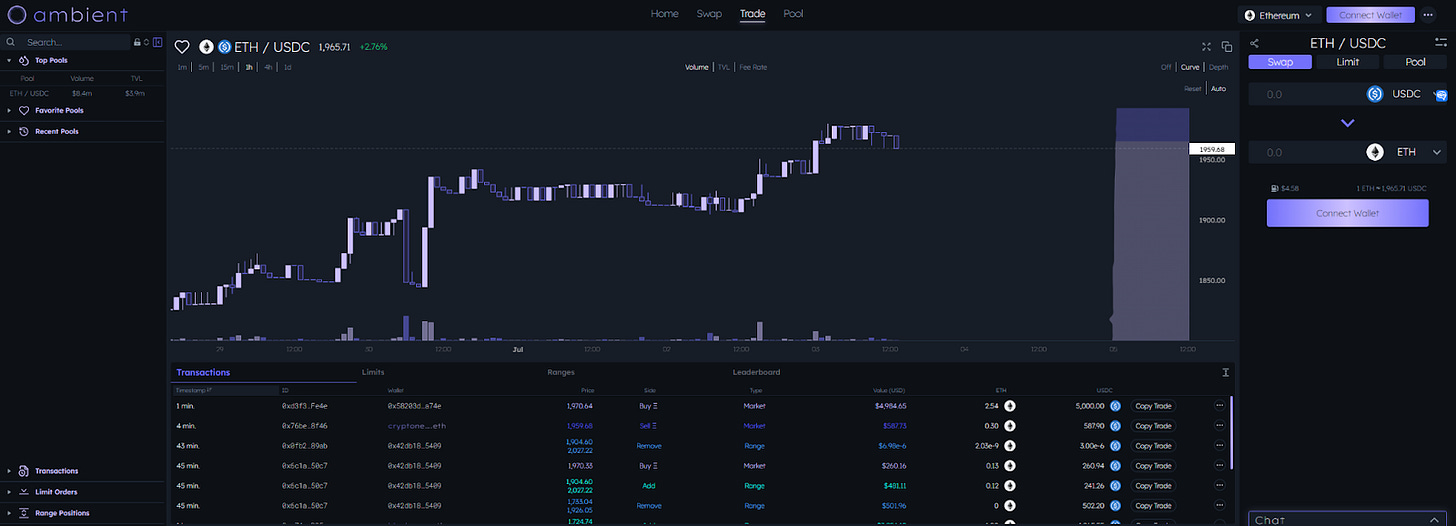Image resolution: width=1456 pixels, height=526 pixels.
Task: Reset the chart view
Action: (x=1192, y=88)
